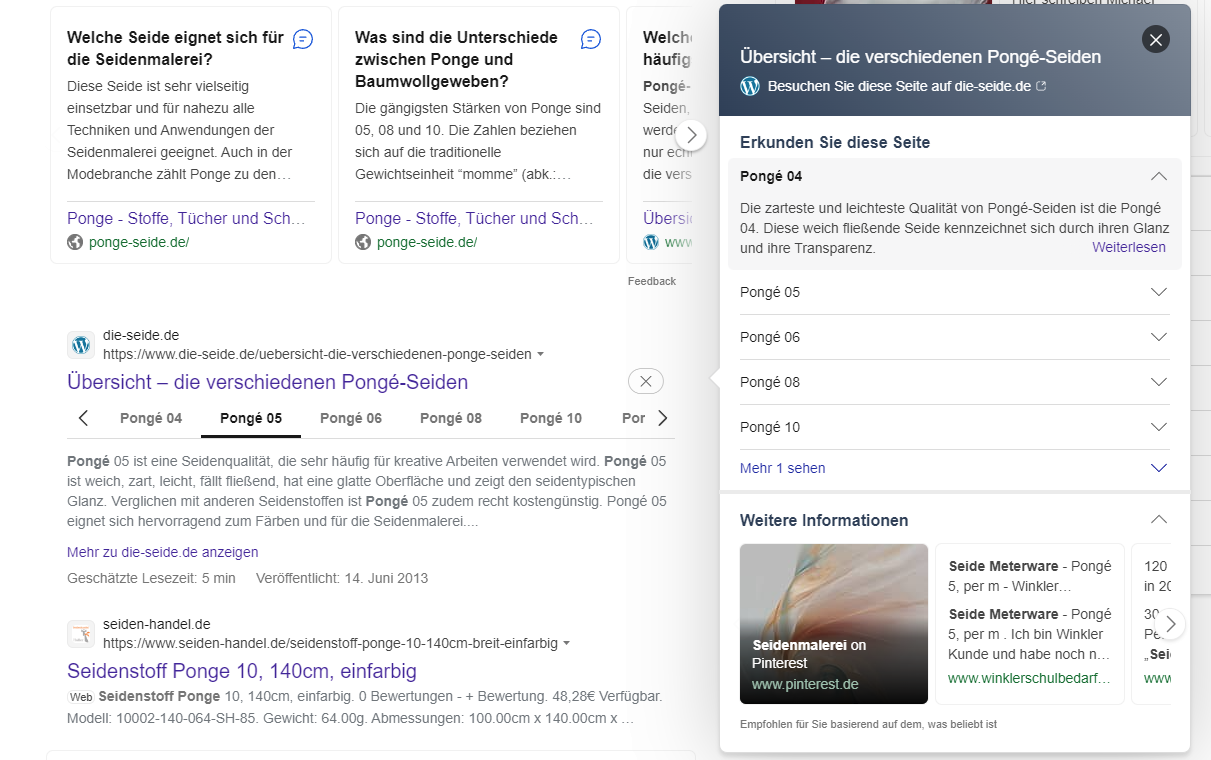Switch to the Pongé 10 tab

(x=550, y=418)
